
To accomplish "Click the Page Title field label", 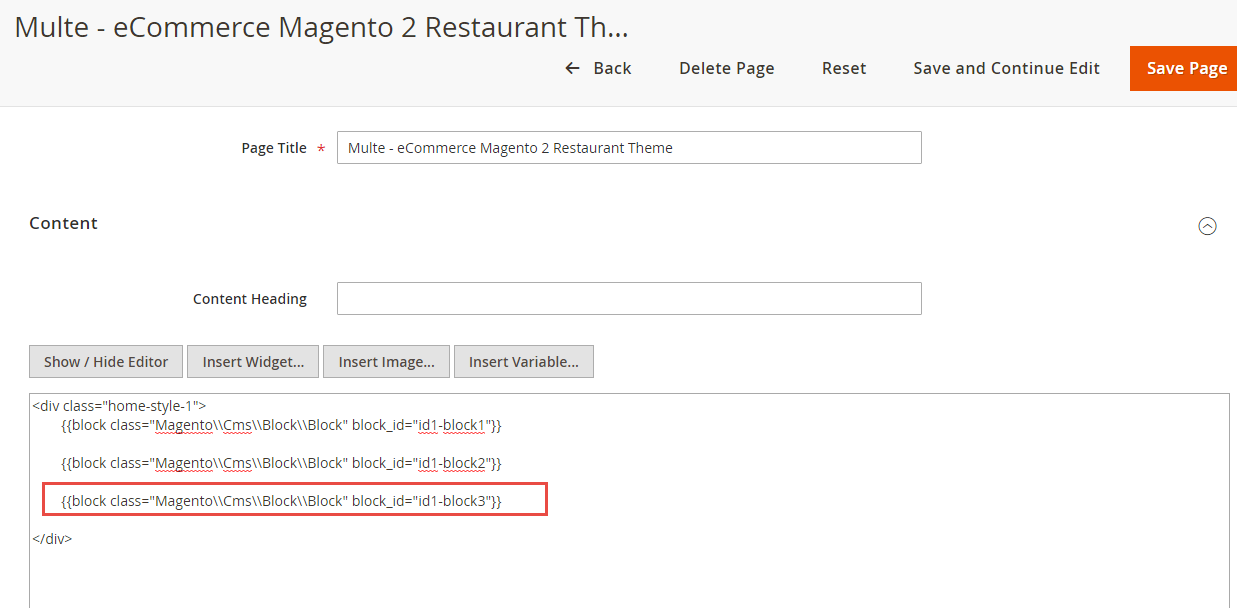I will 273,148.
